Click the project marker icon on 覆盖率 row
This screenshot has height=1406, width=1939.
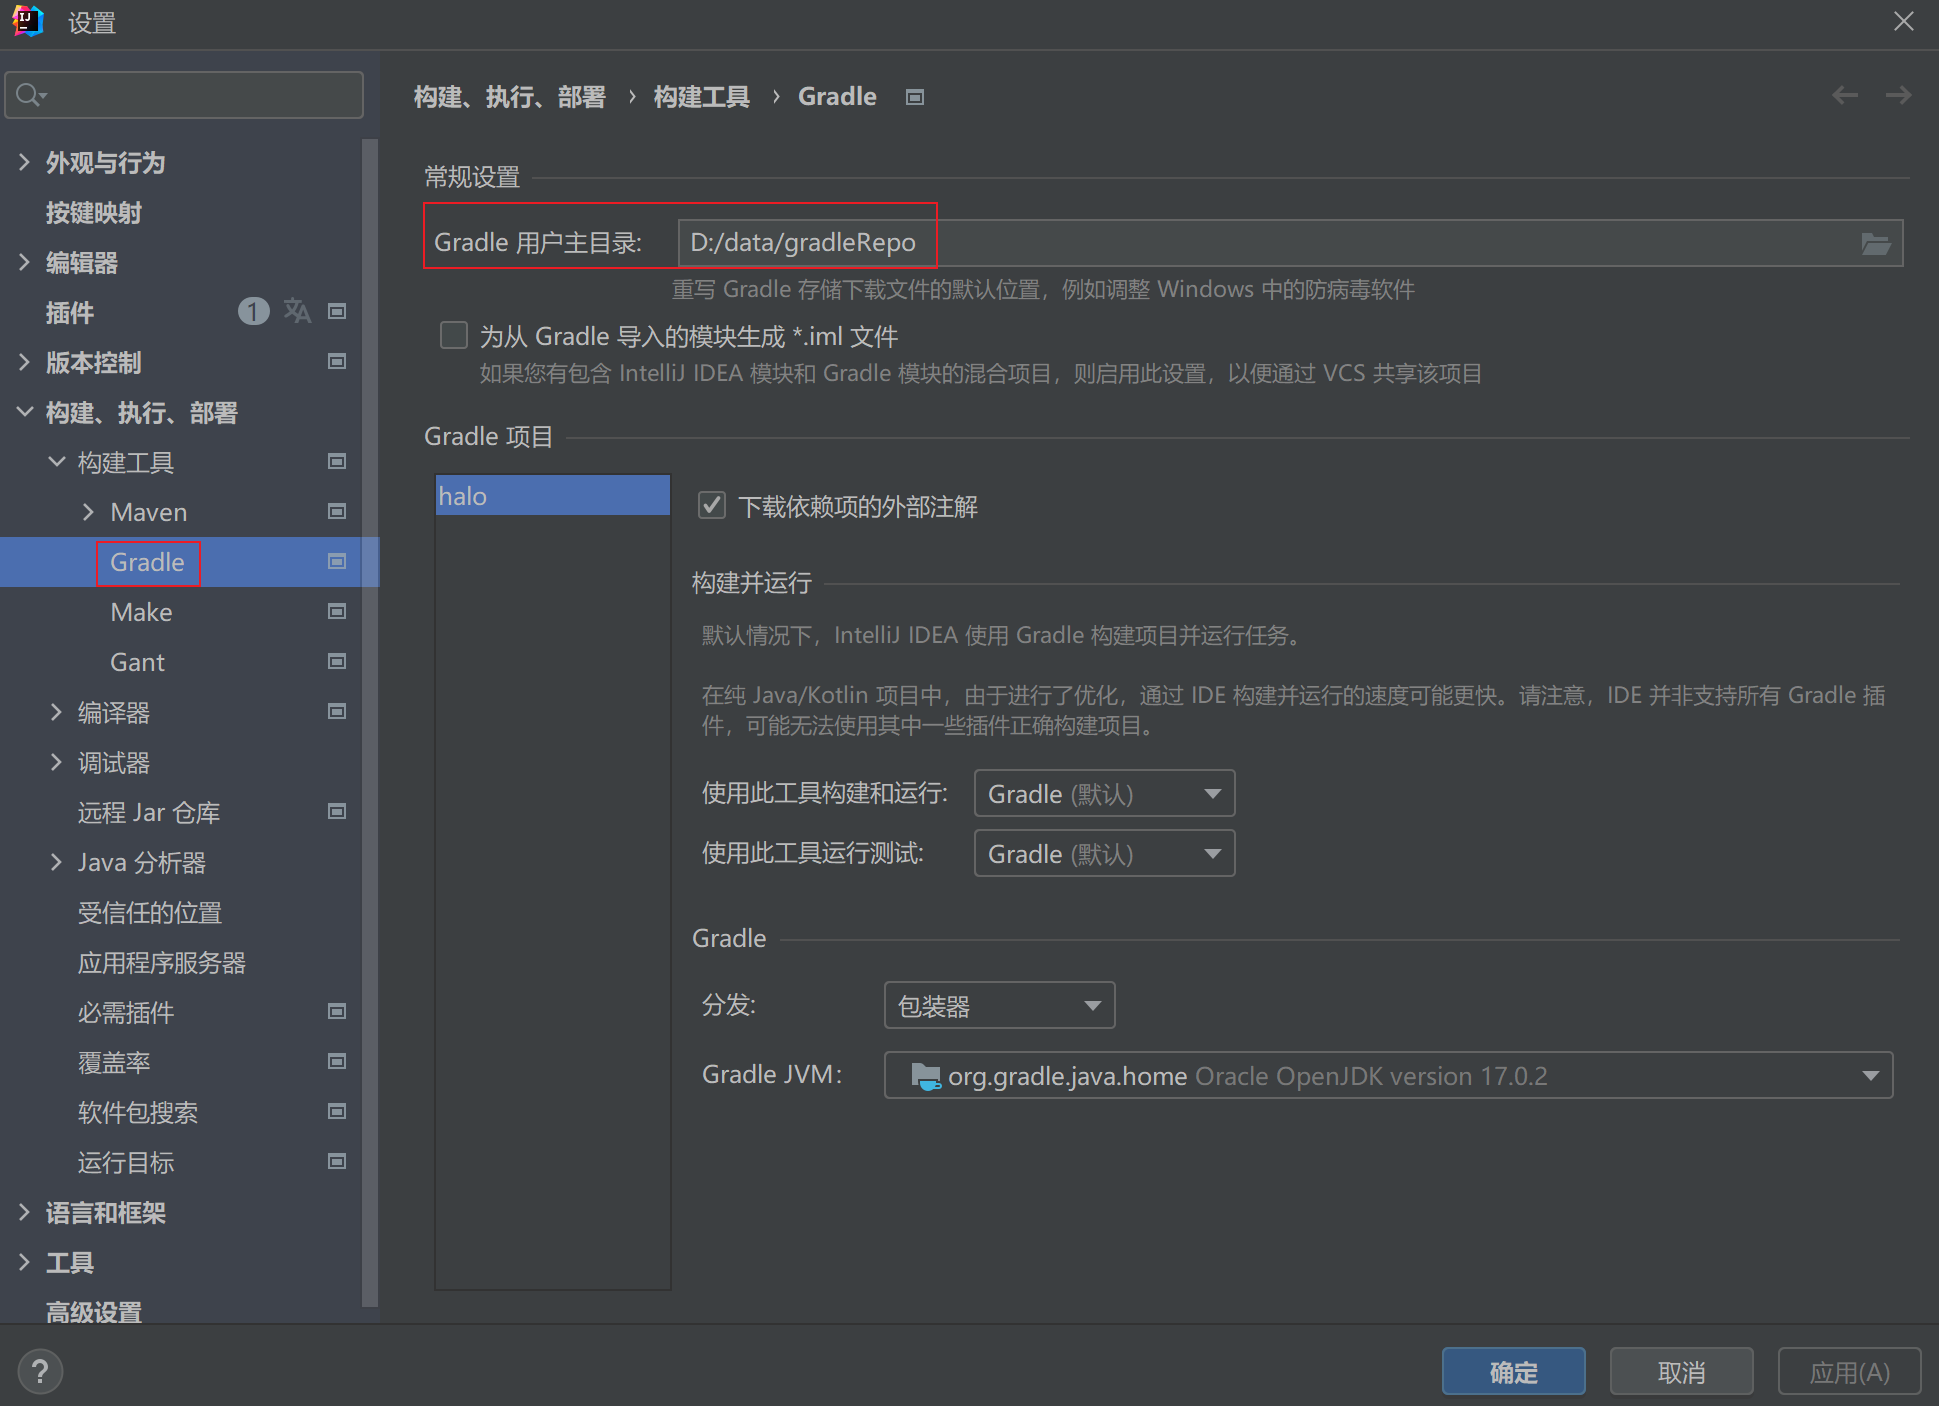[337, 1061]
